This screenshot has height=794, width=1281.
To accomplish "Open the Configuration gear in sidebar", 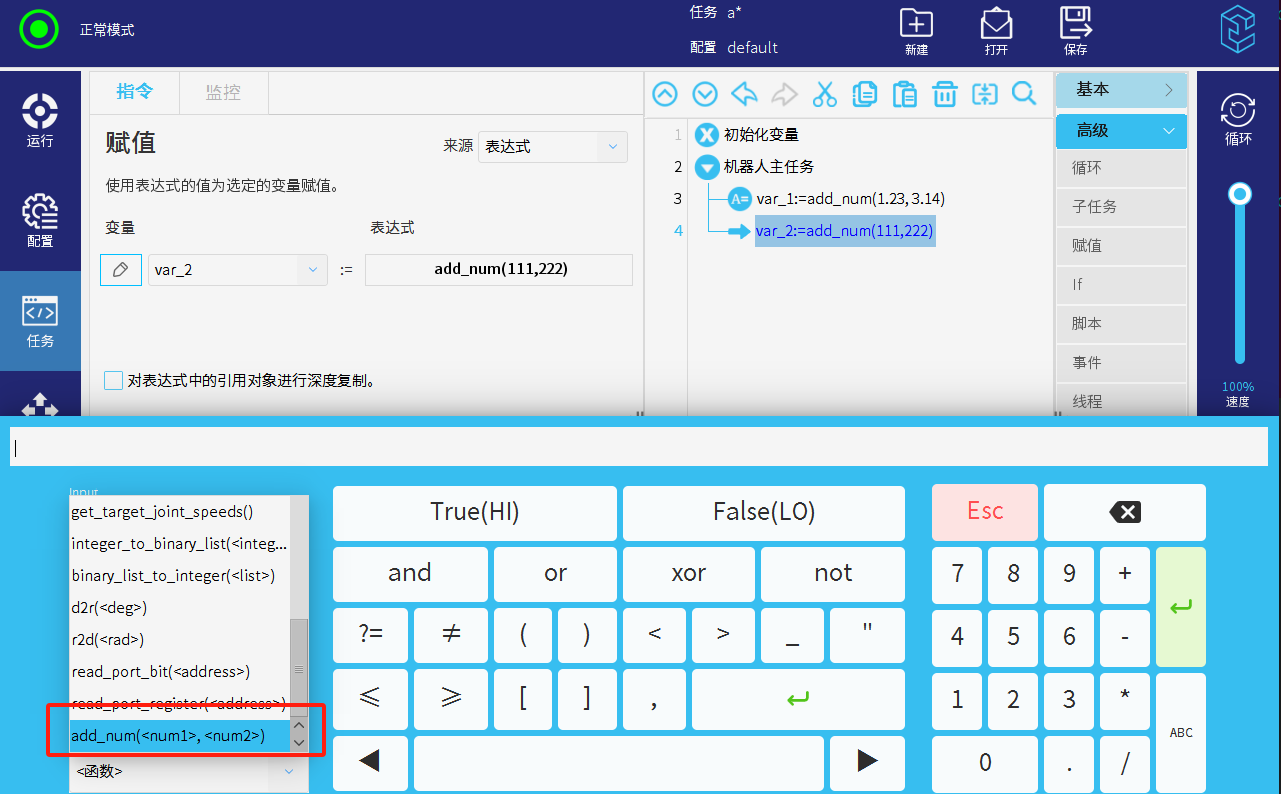I will [40, 220].
